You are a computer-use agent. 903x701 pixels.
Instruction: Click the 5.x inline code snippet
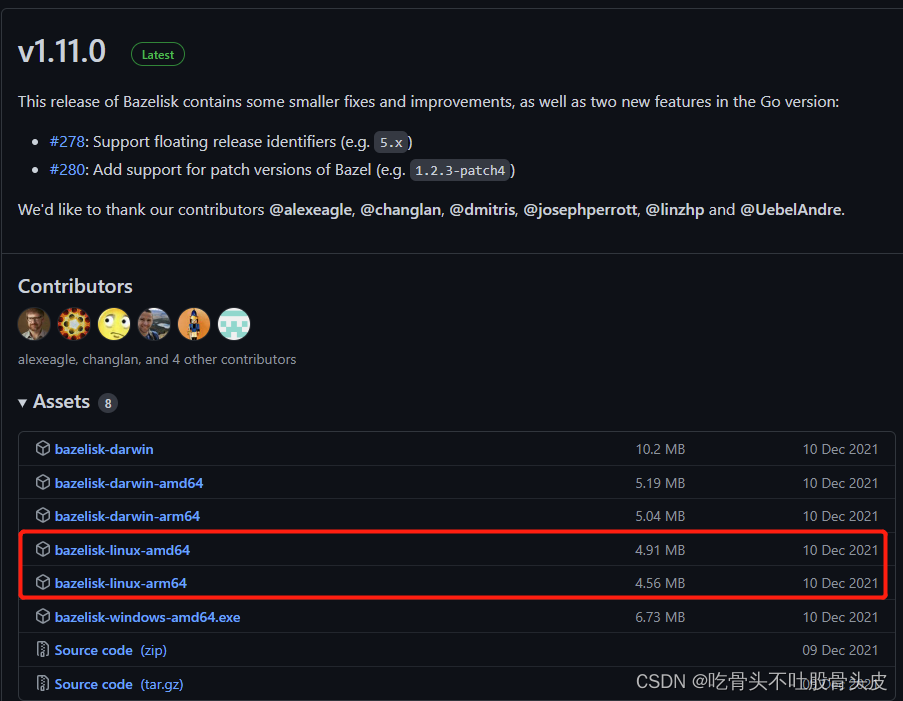[x=391, y=142]
